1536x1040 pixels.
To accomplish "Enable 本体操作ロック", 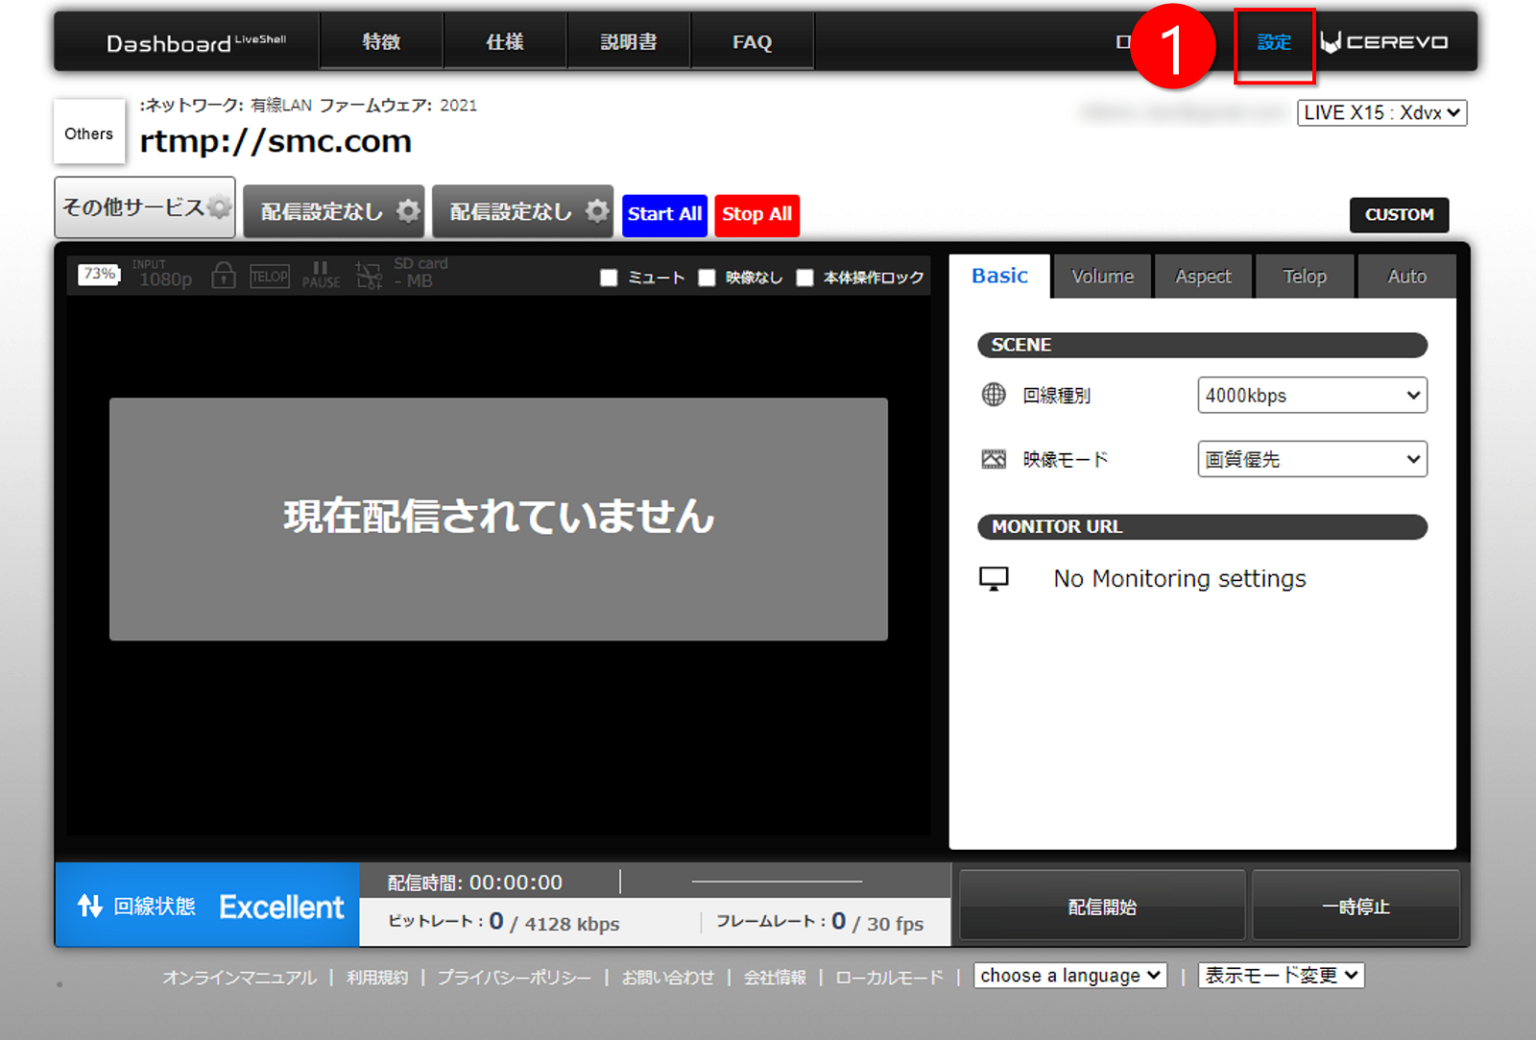I will click(805, 278).
